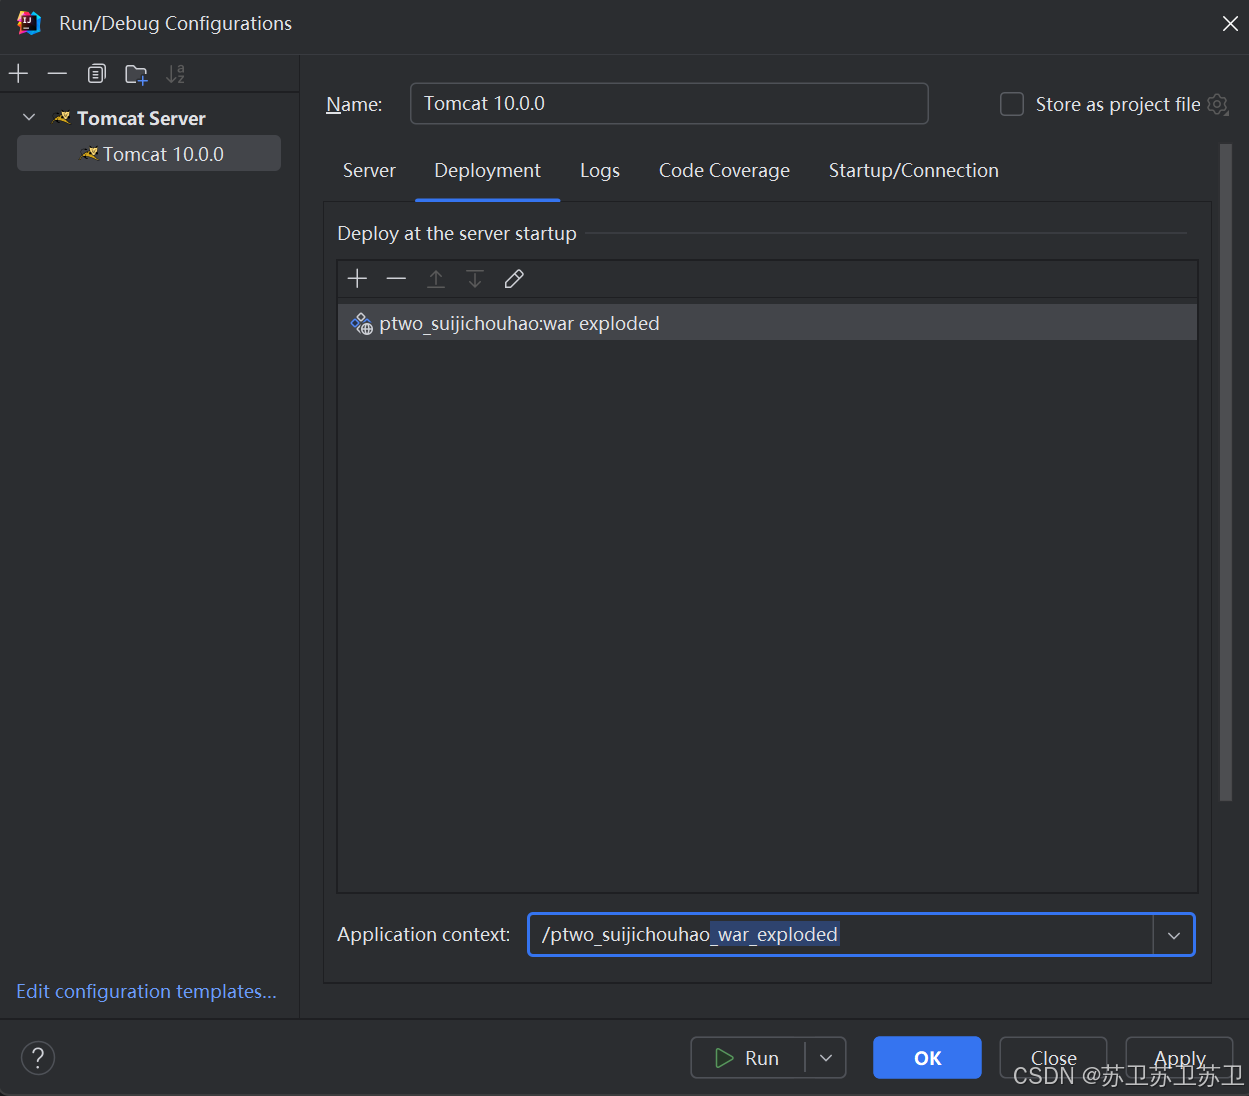Screen dimensions: 1249x1096
Task: Open the Run button dropdown arrow
Action: point(826,1058)
